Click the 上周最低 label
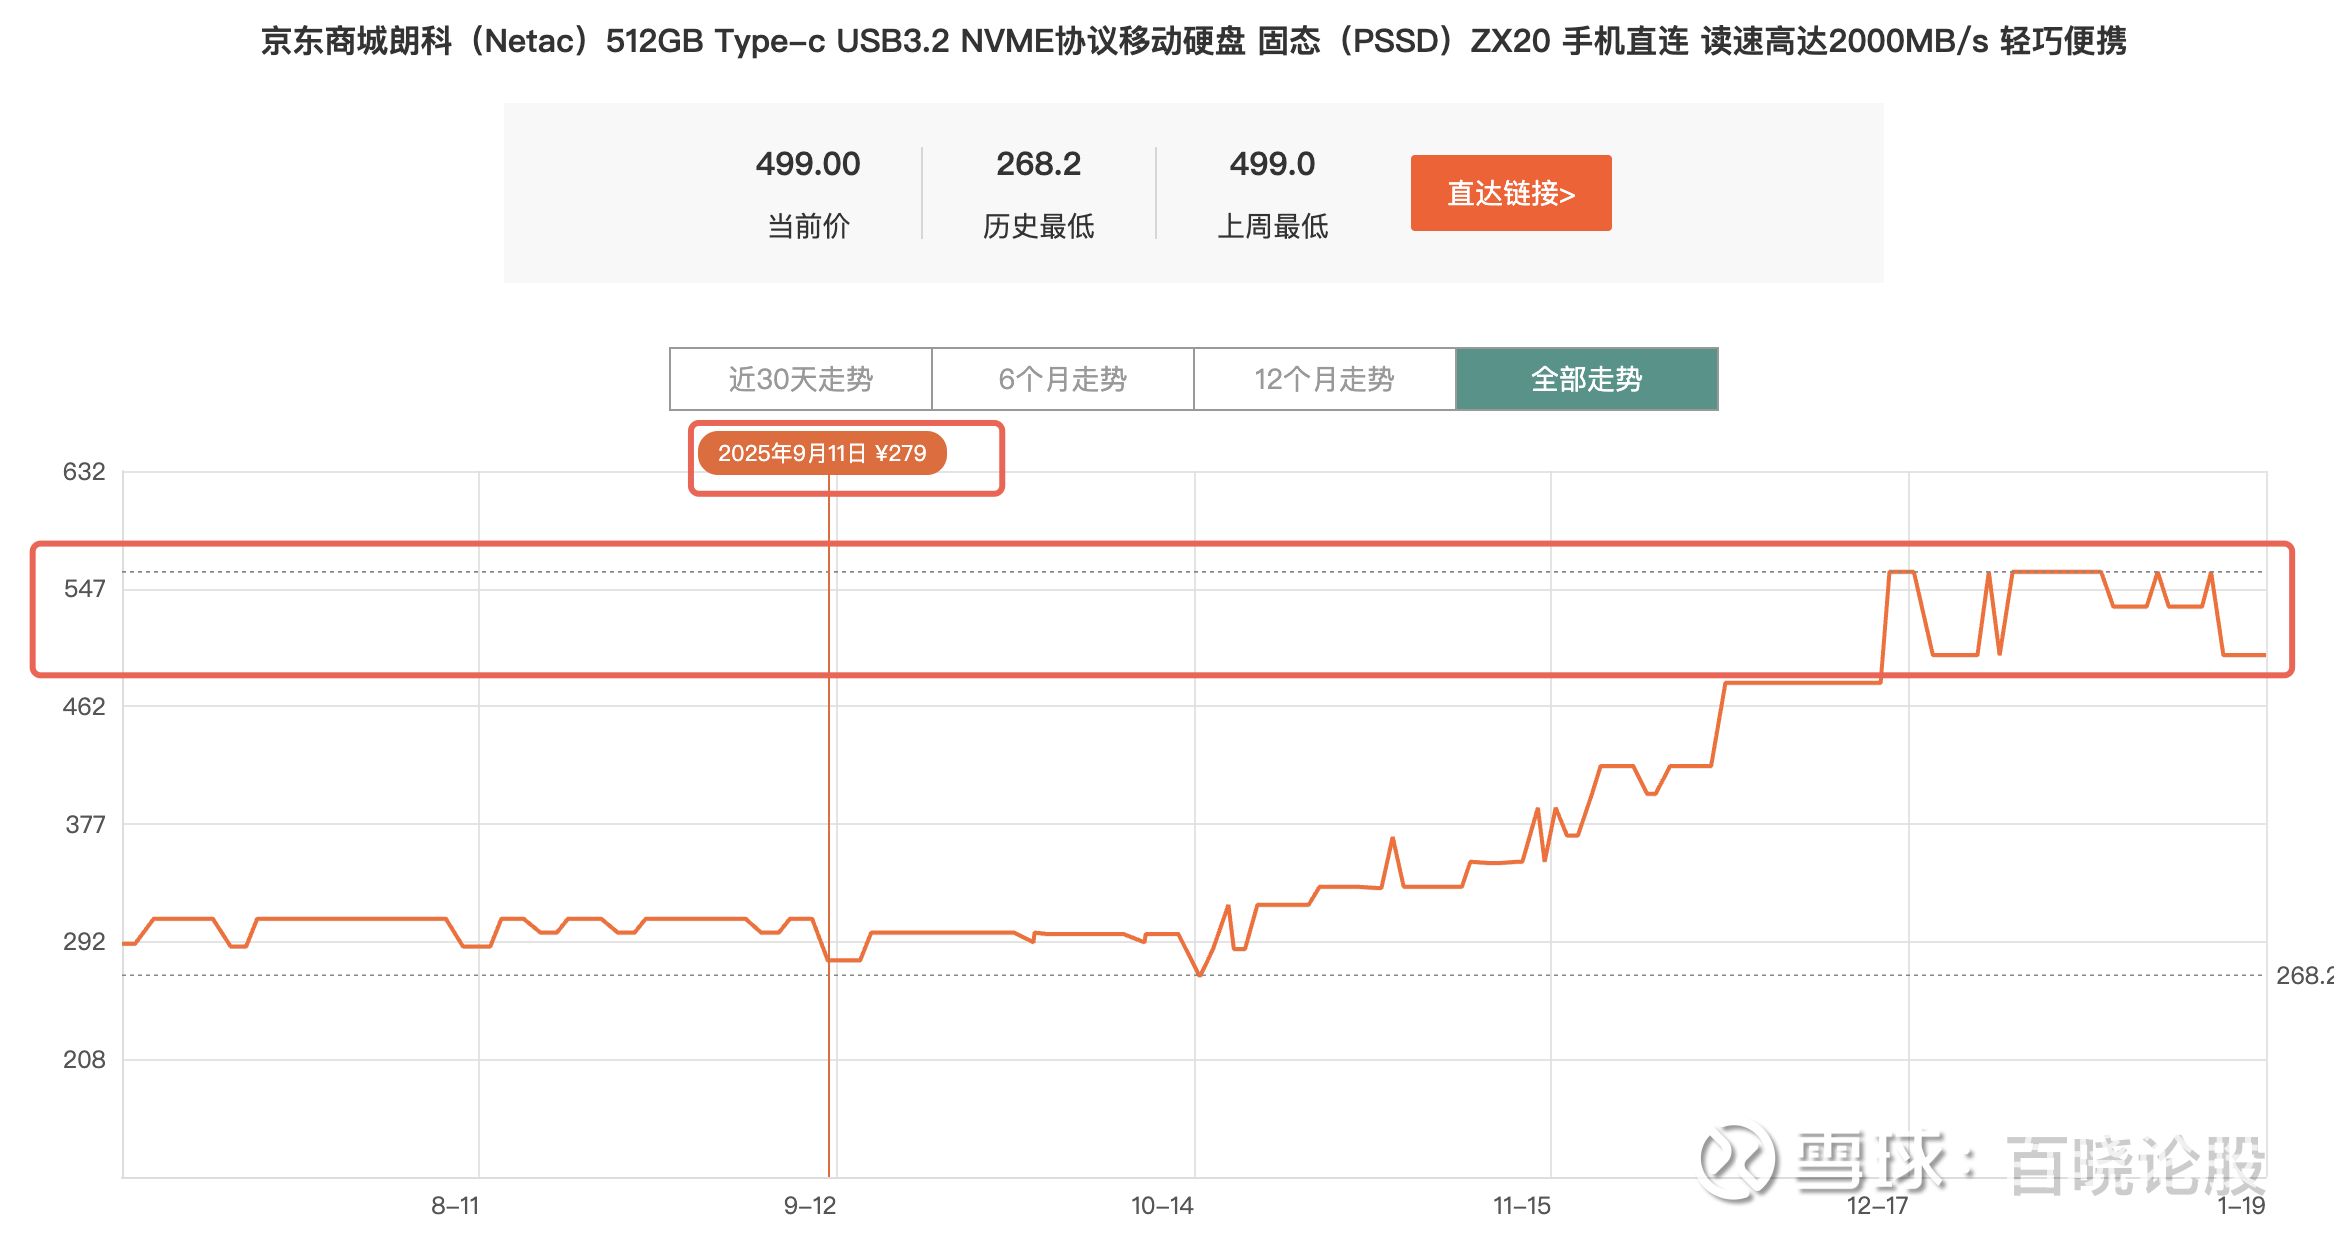Viewport: 2334px width, 1236px height. click(x=1272, y=226)
